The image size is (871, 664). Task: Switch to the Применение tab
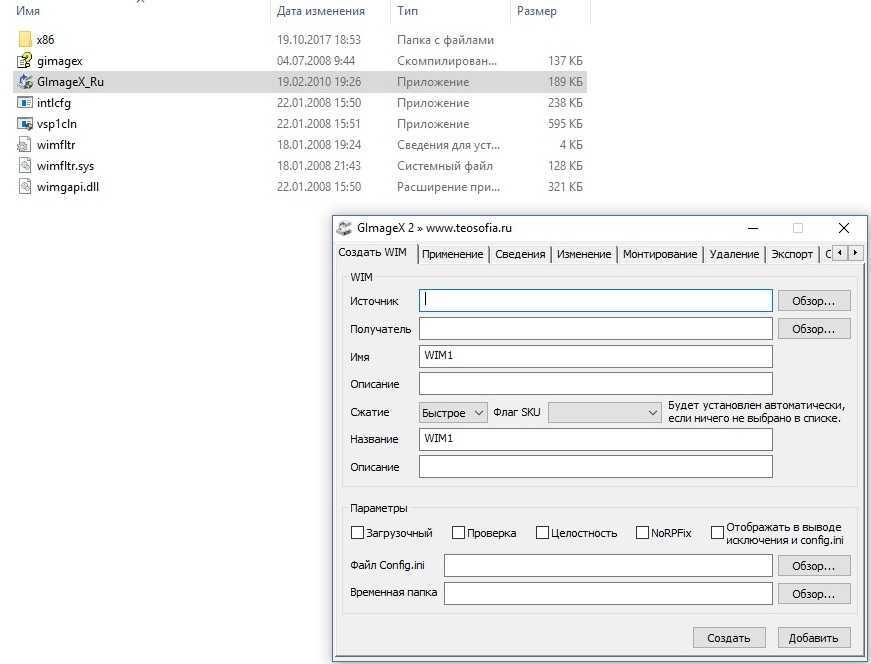tap(452, 254)
